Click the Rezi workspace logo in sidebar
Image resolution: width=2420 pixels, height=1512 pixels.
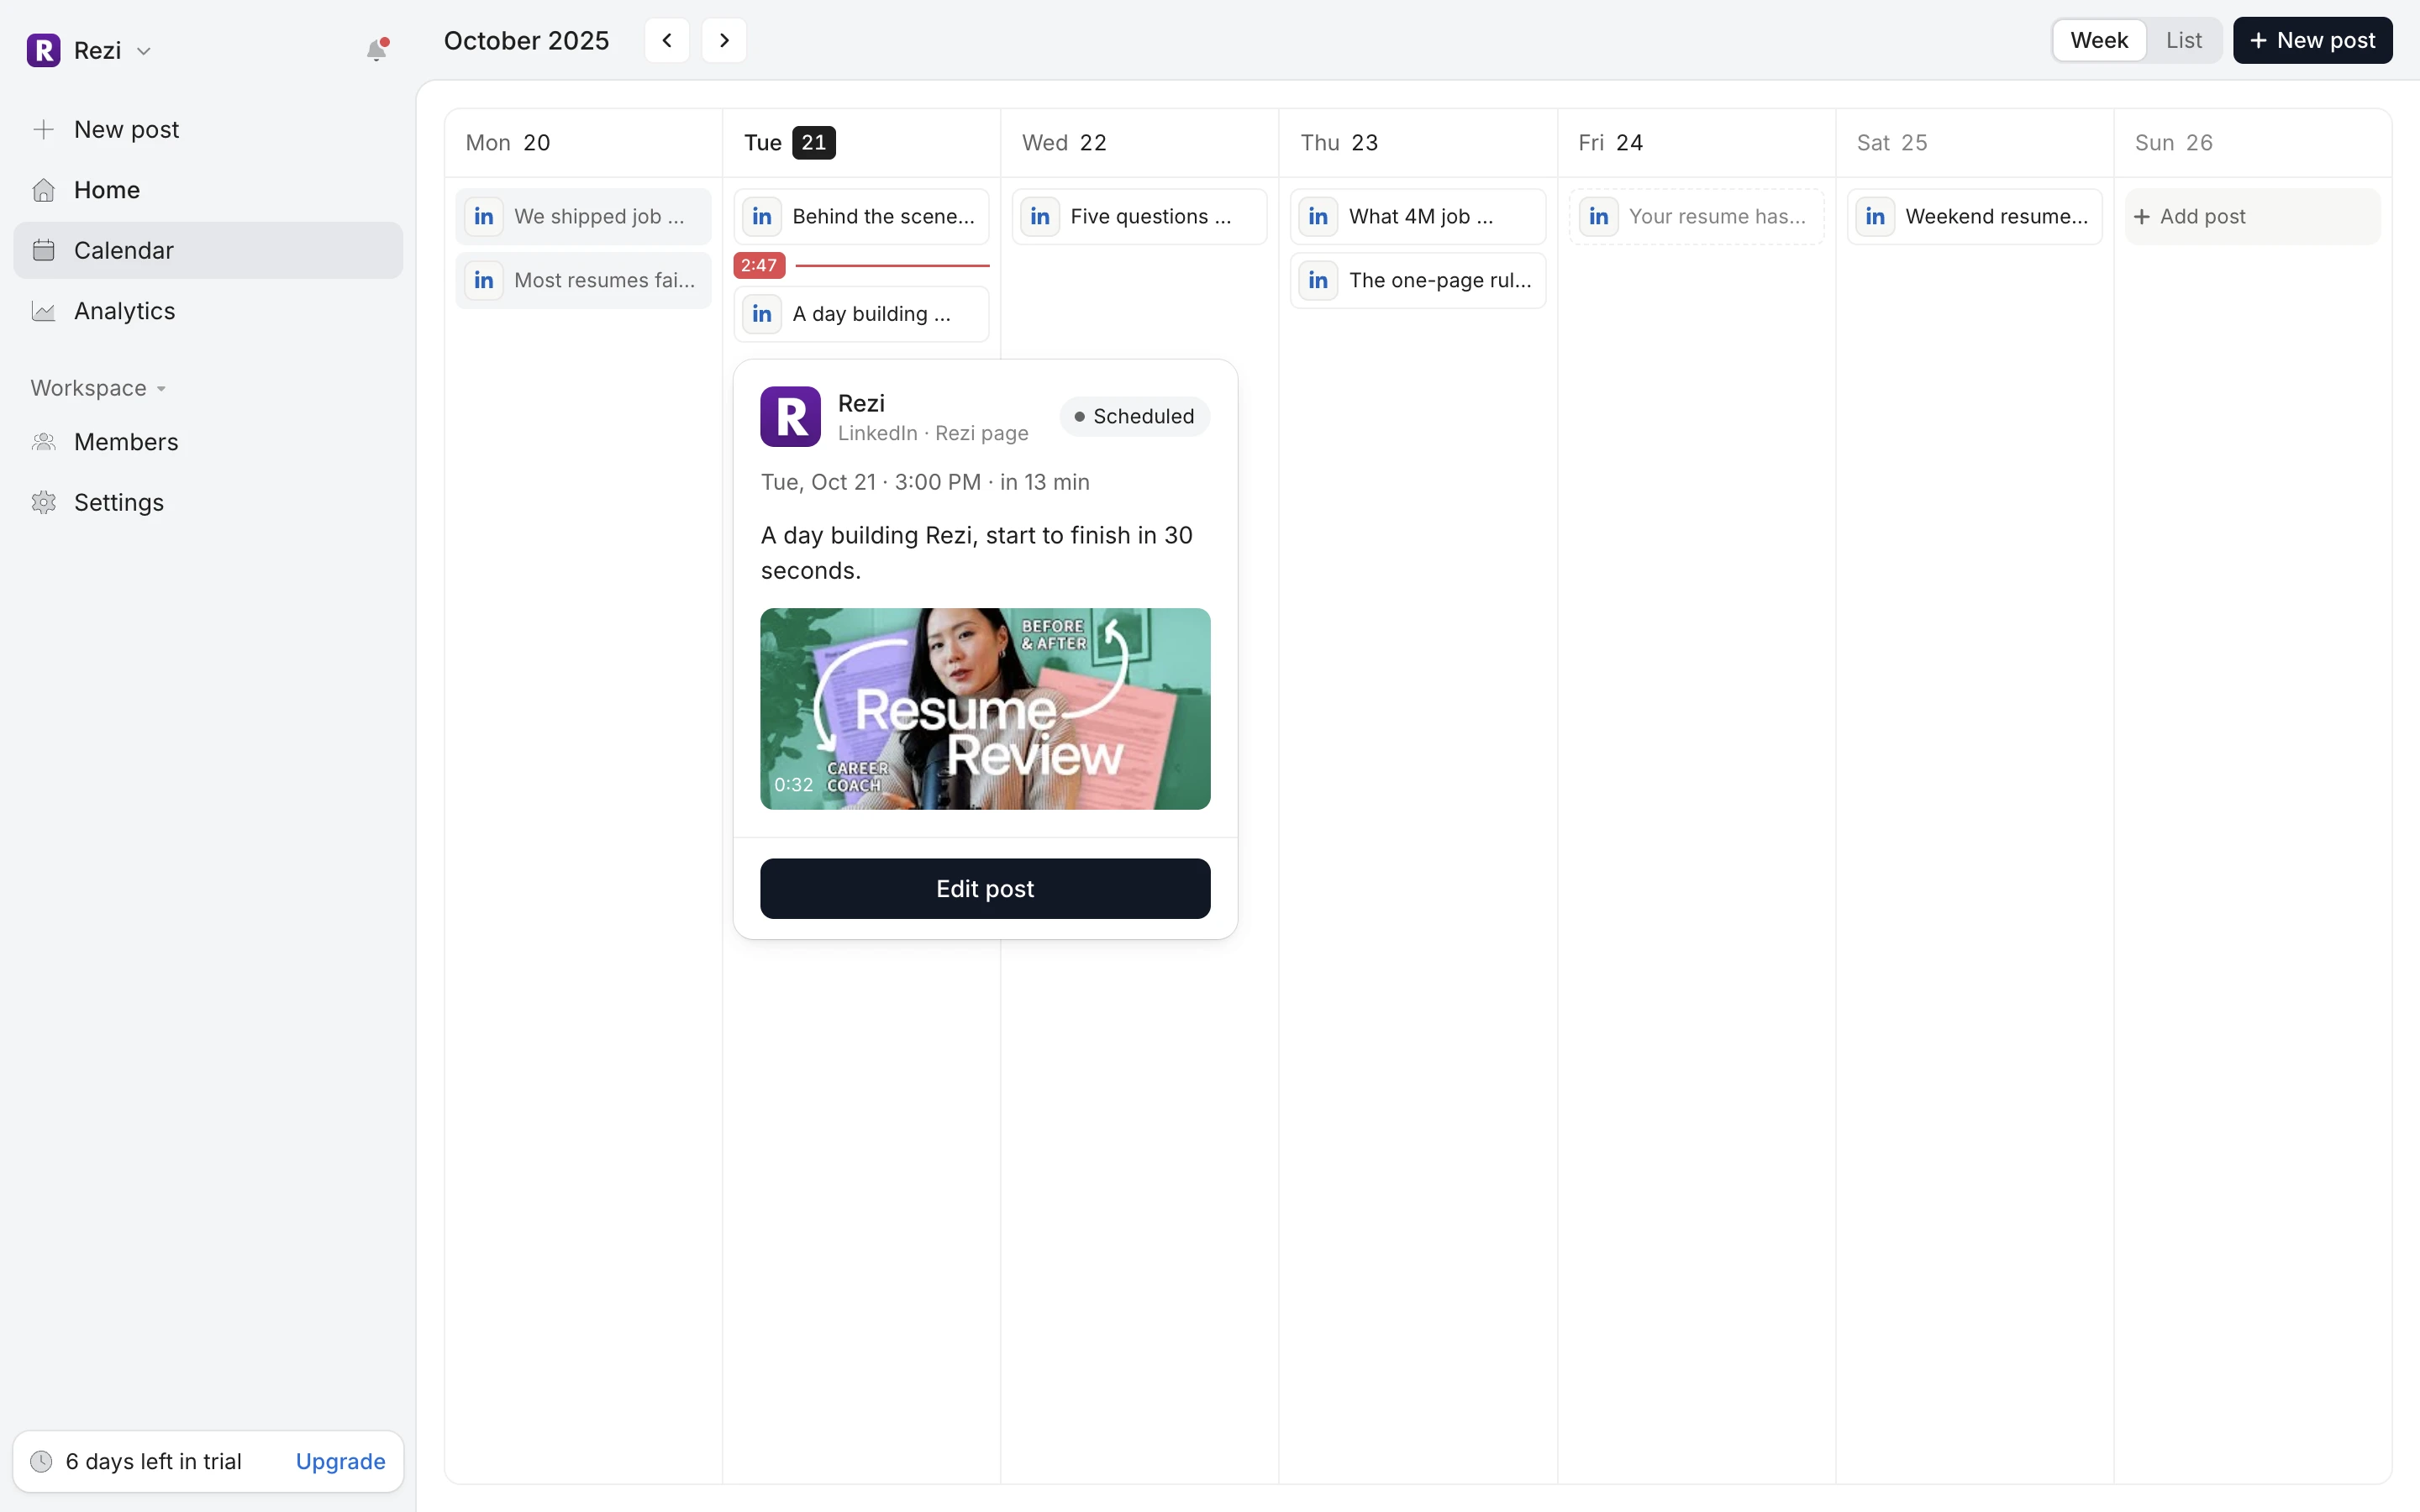click(43, 50)
